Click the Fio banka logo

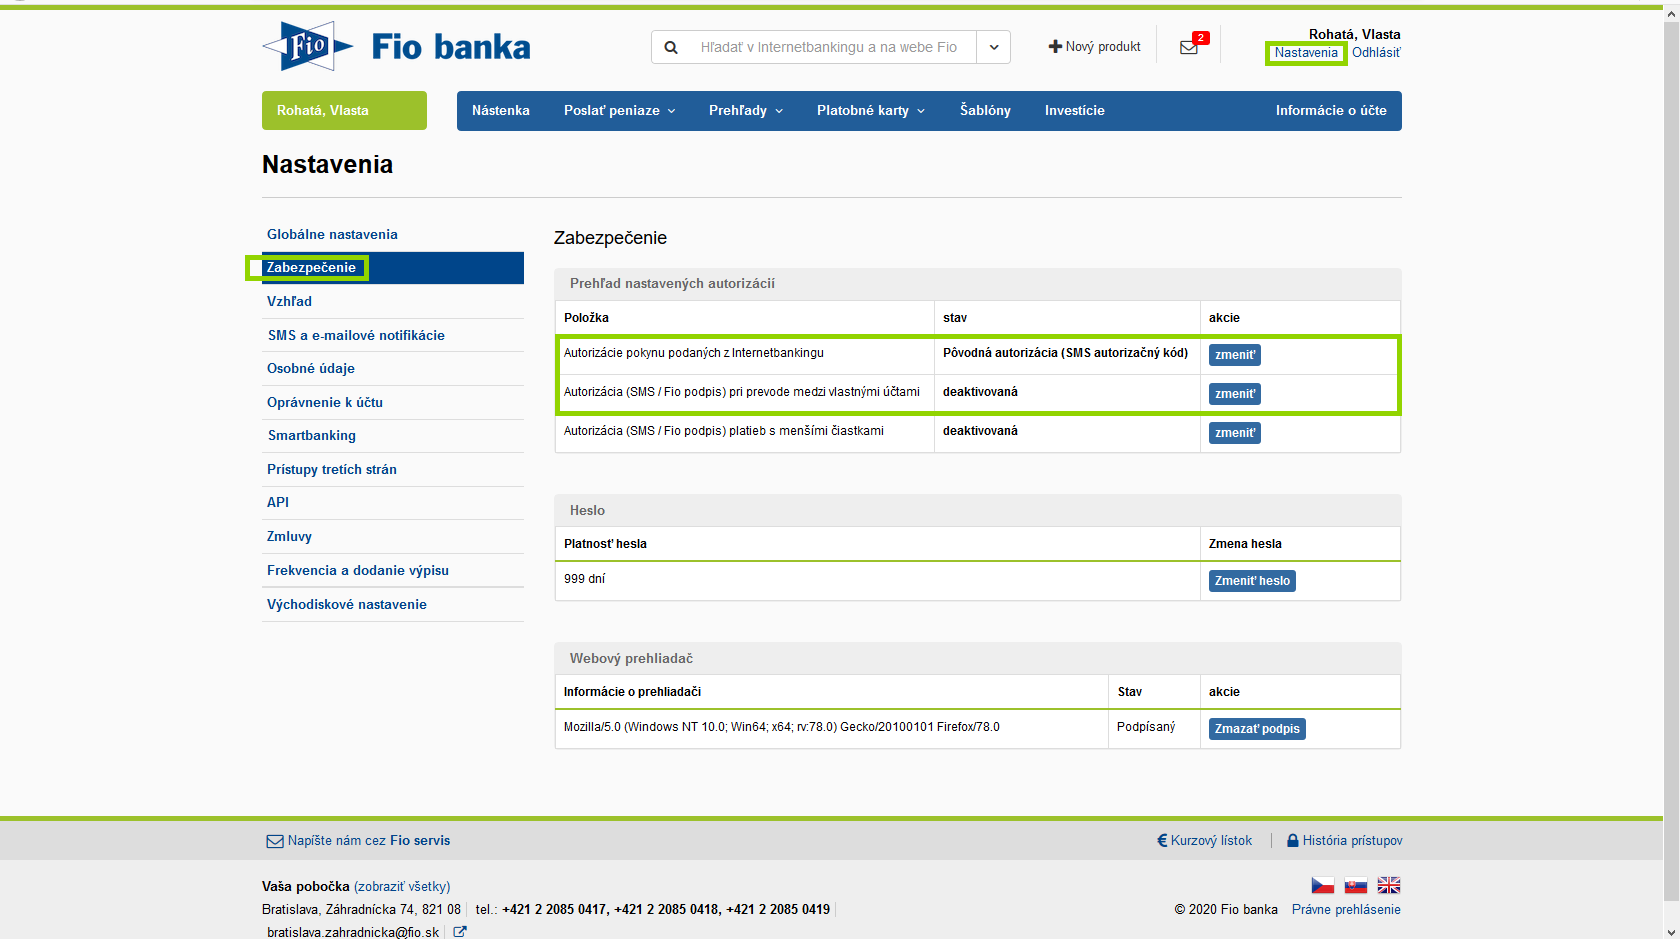point(396,46)
